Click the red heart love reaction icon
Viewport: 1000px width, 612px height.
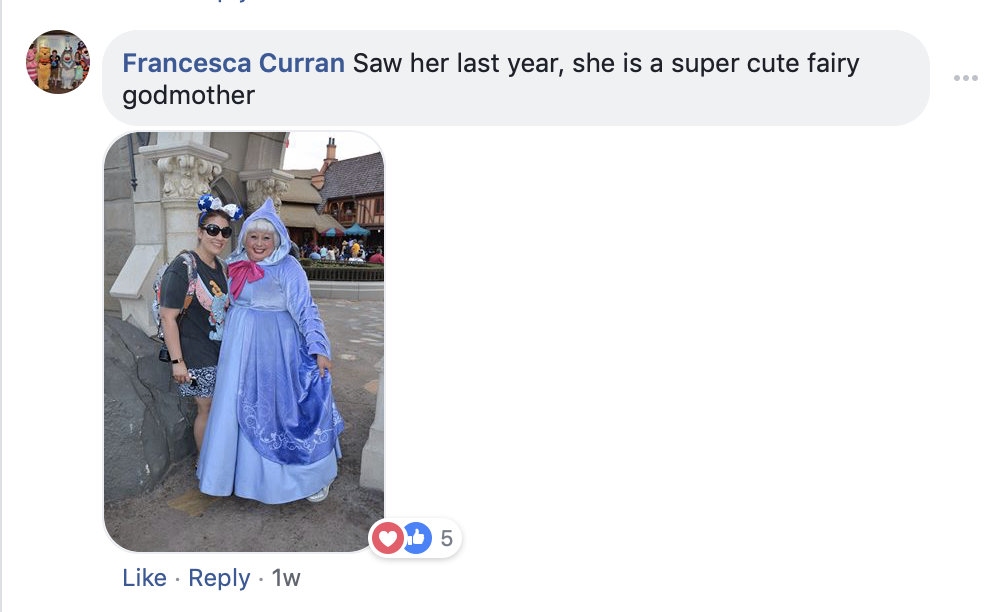pyautogui.click(x=386, y=537)
